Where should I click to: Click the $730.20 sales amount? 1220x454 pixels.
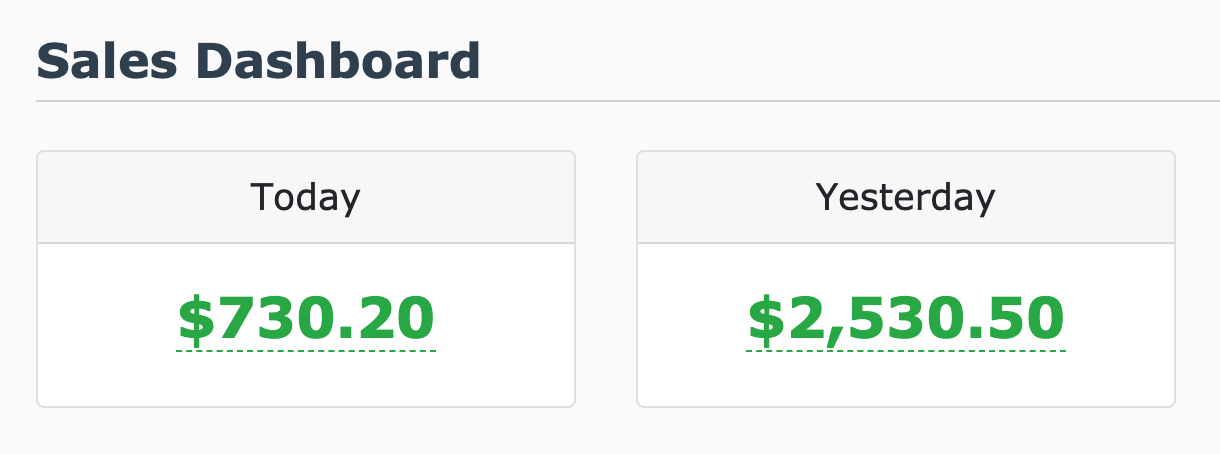point(306,319)
